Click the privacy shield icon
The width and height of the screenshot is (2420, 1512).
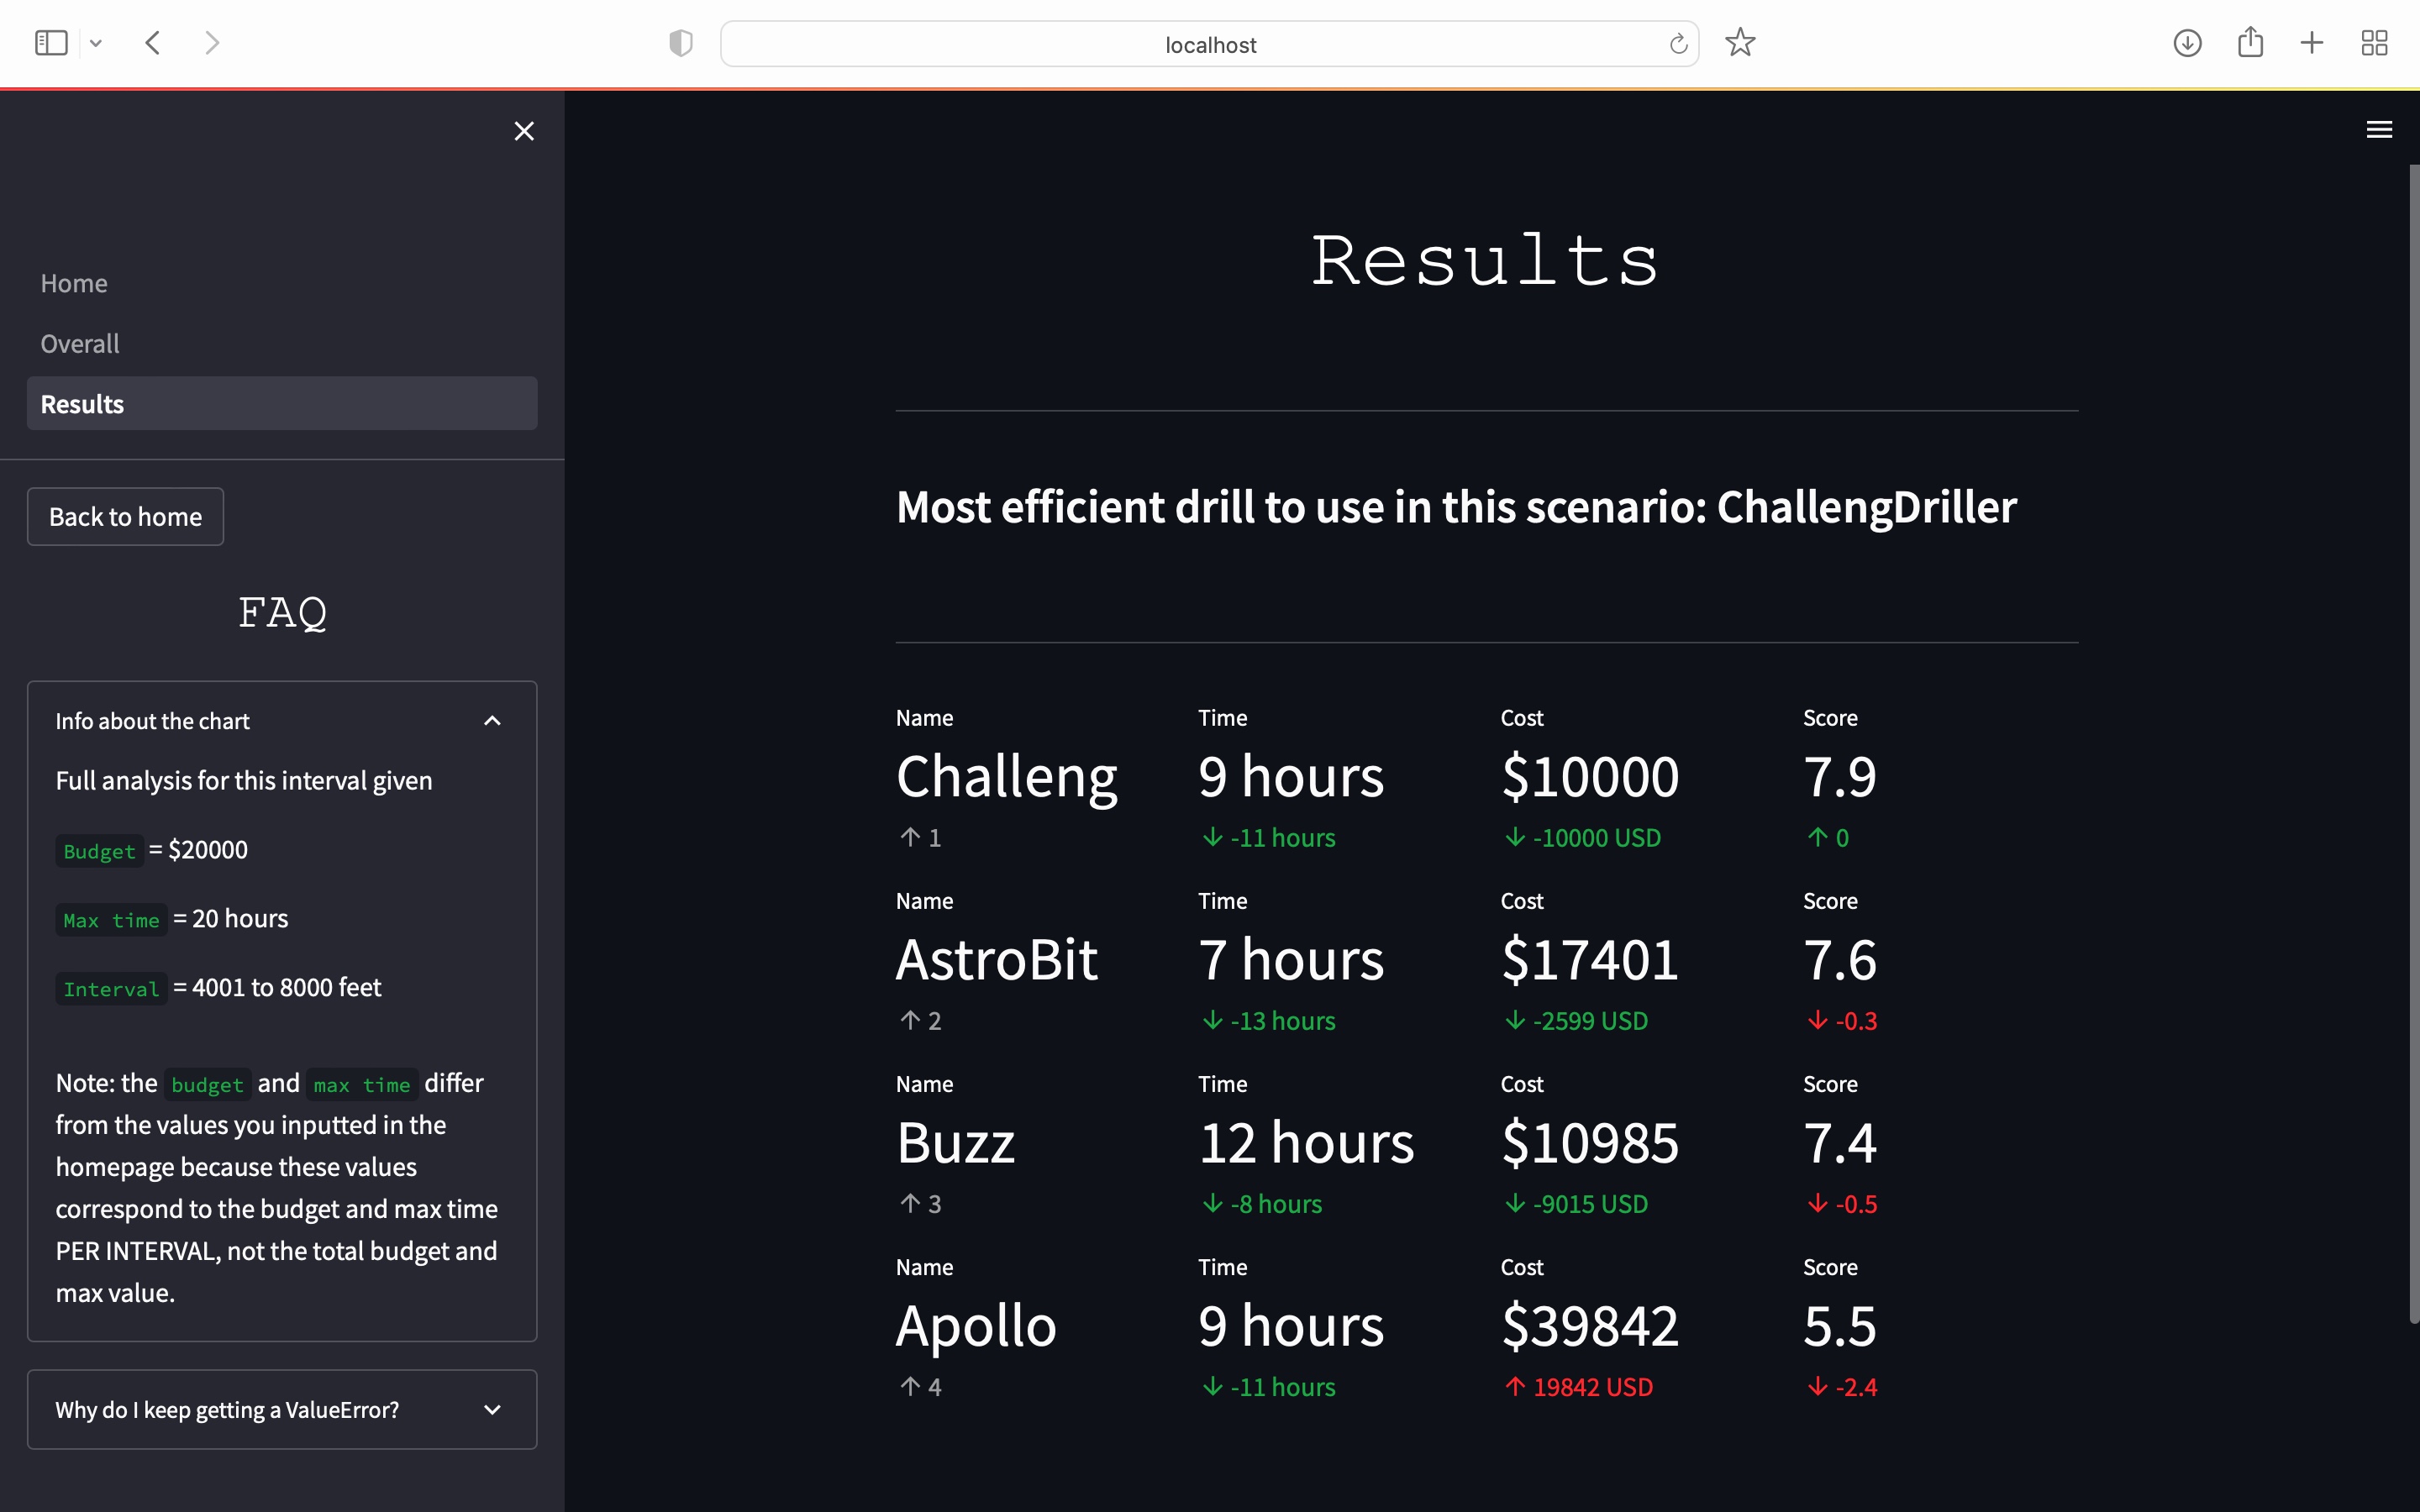[x=680, y=43]
